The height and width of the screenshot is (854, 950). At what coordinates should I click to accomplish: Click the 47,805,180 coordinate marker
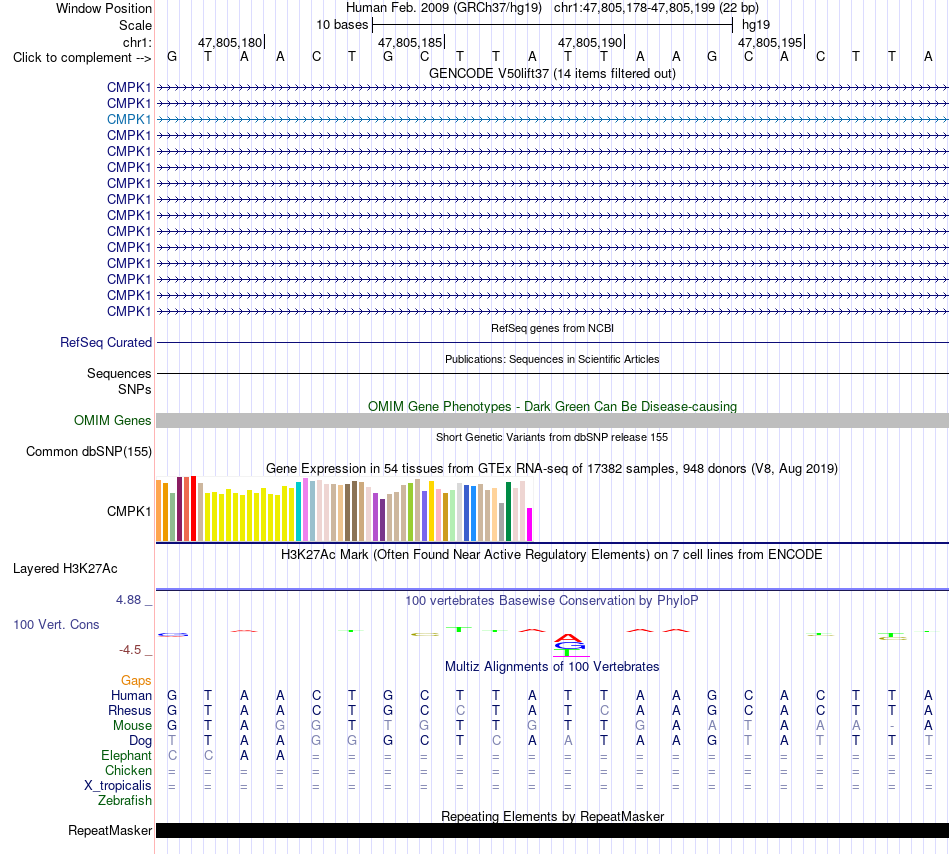coord(230,42)
